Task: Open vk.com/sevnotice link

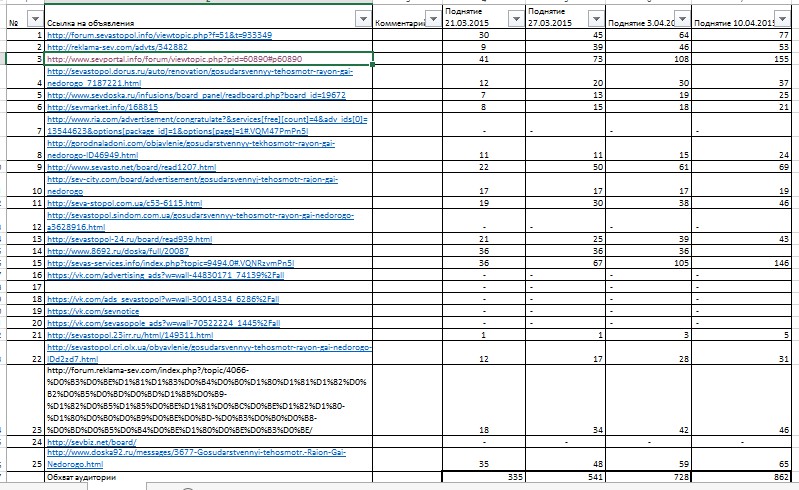Action: (93, 311)
